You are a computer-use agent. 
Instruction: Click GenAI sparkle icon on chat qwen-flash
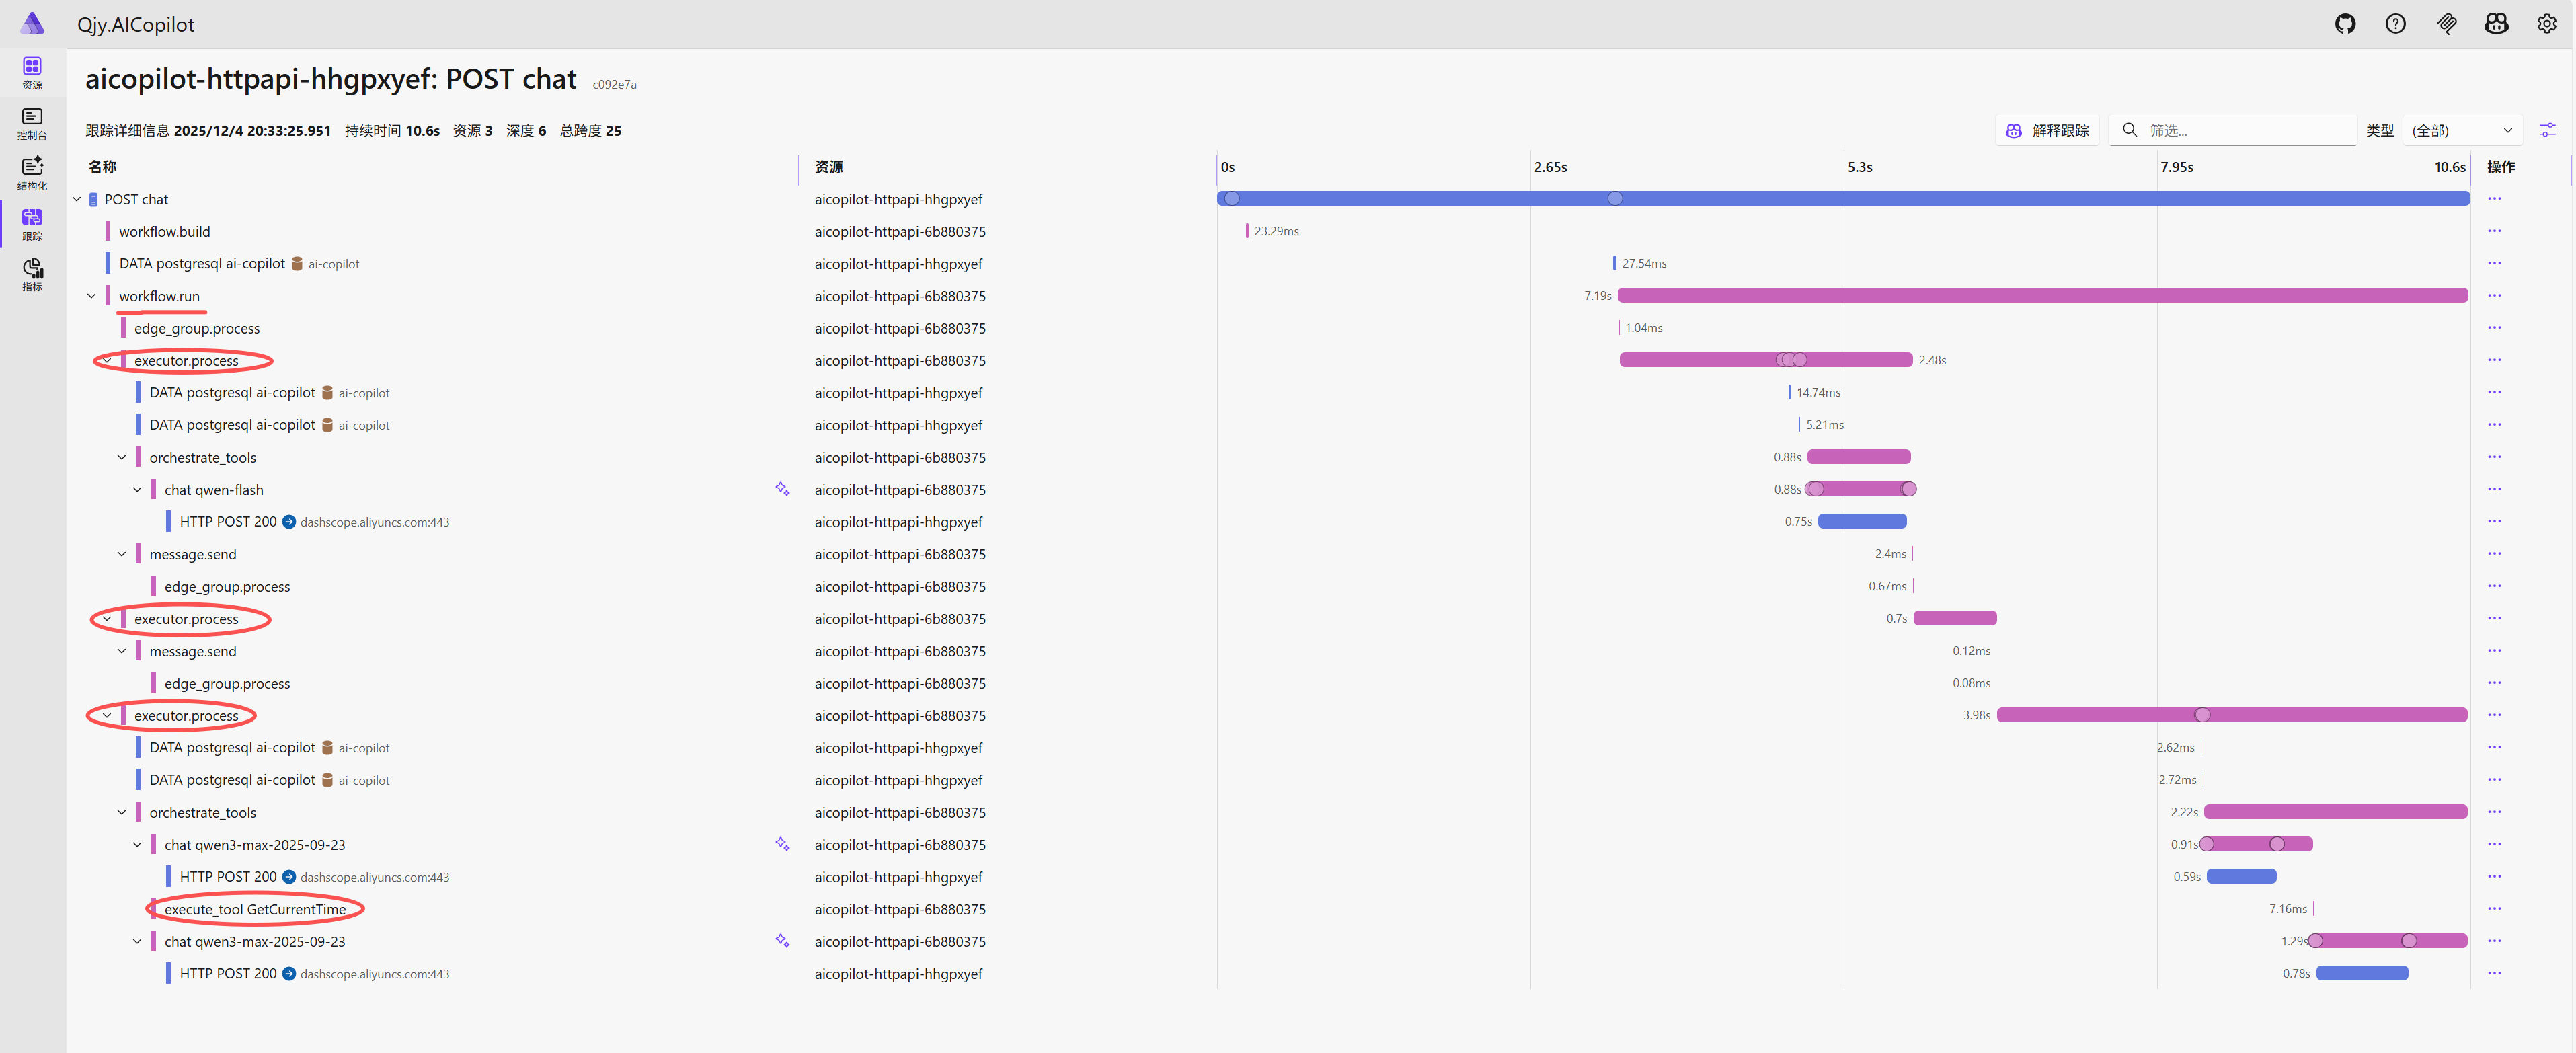coord(782,489)
